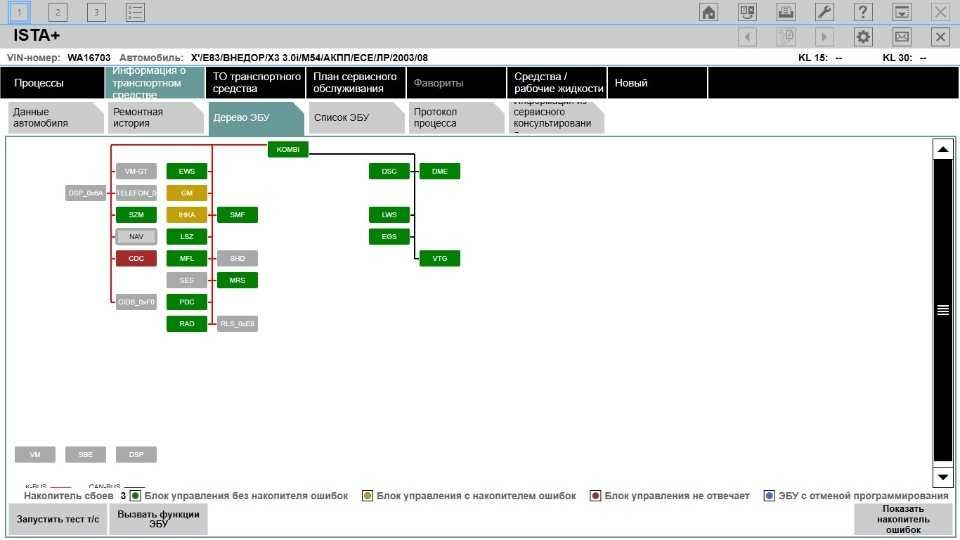Select the NAV control unit
The width and height of the screenshot is (960, 540).
tap(136, 236)
